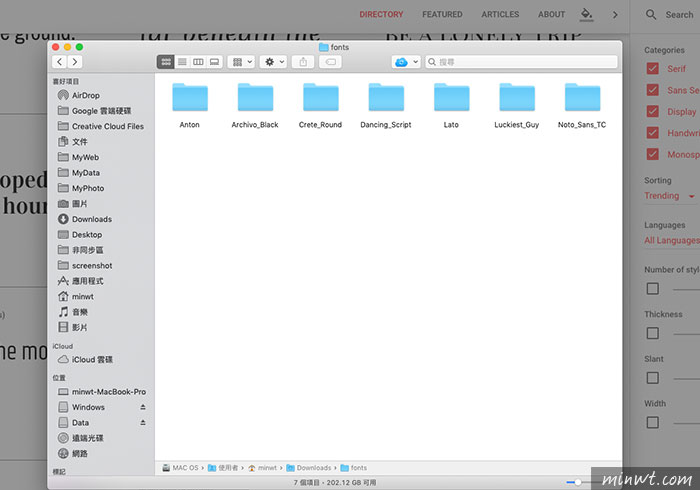
Task: Open the ARTICLES tab on the webpage
Action: 500,15
